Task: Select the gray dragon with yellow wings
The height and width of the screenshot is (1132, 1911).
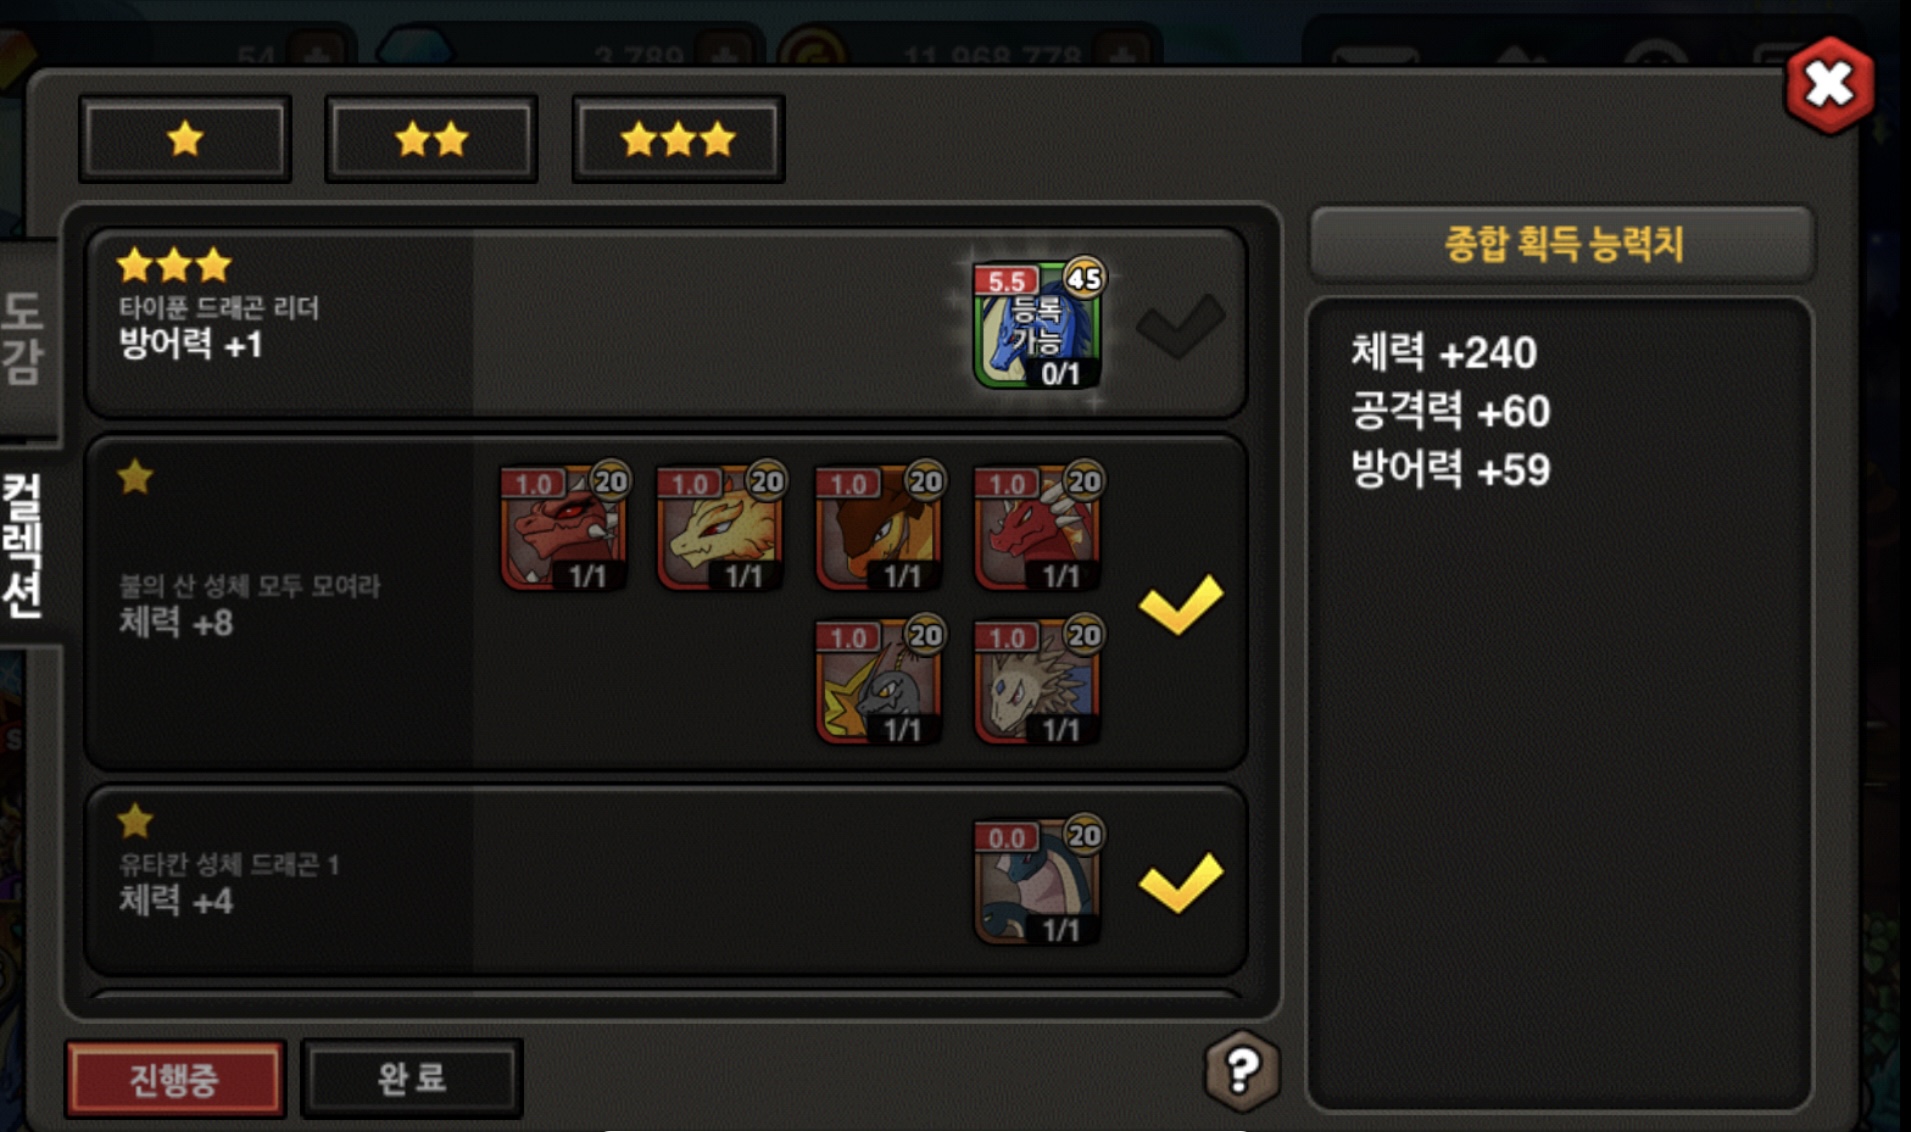Action: (880, 681)
